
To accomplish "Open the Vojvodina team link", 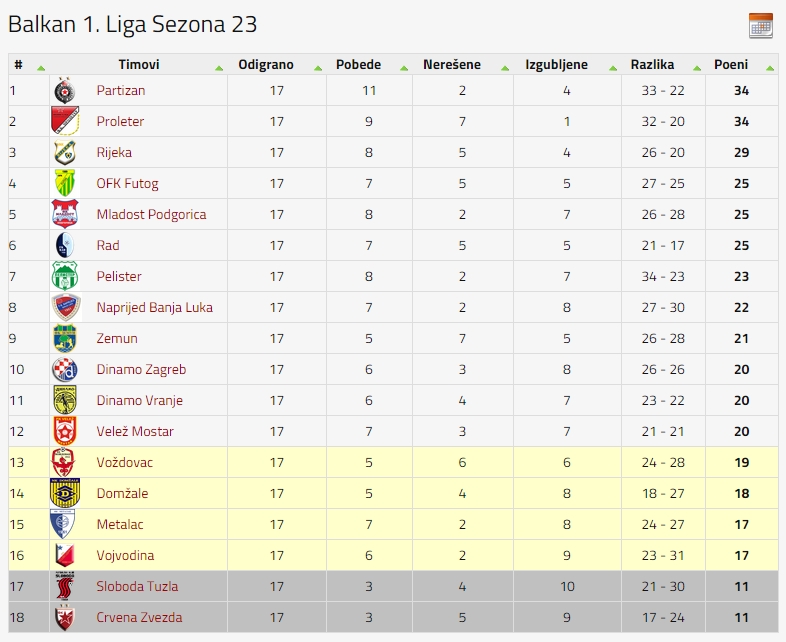I will [x=125, y=555].
